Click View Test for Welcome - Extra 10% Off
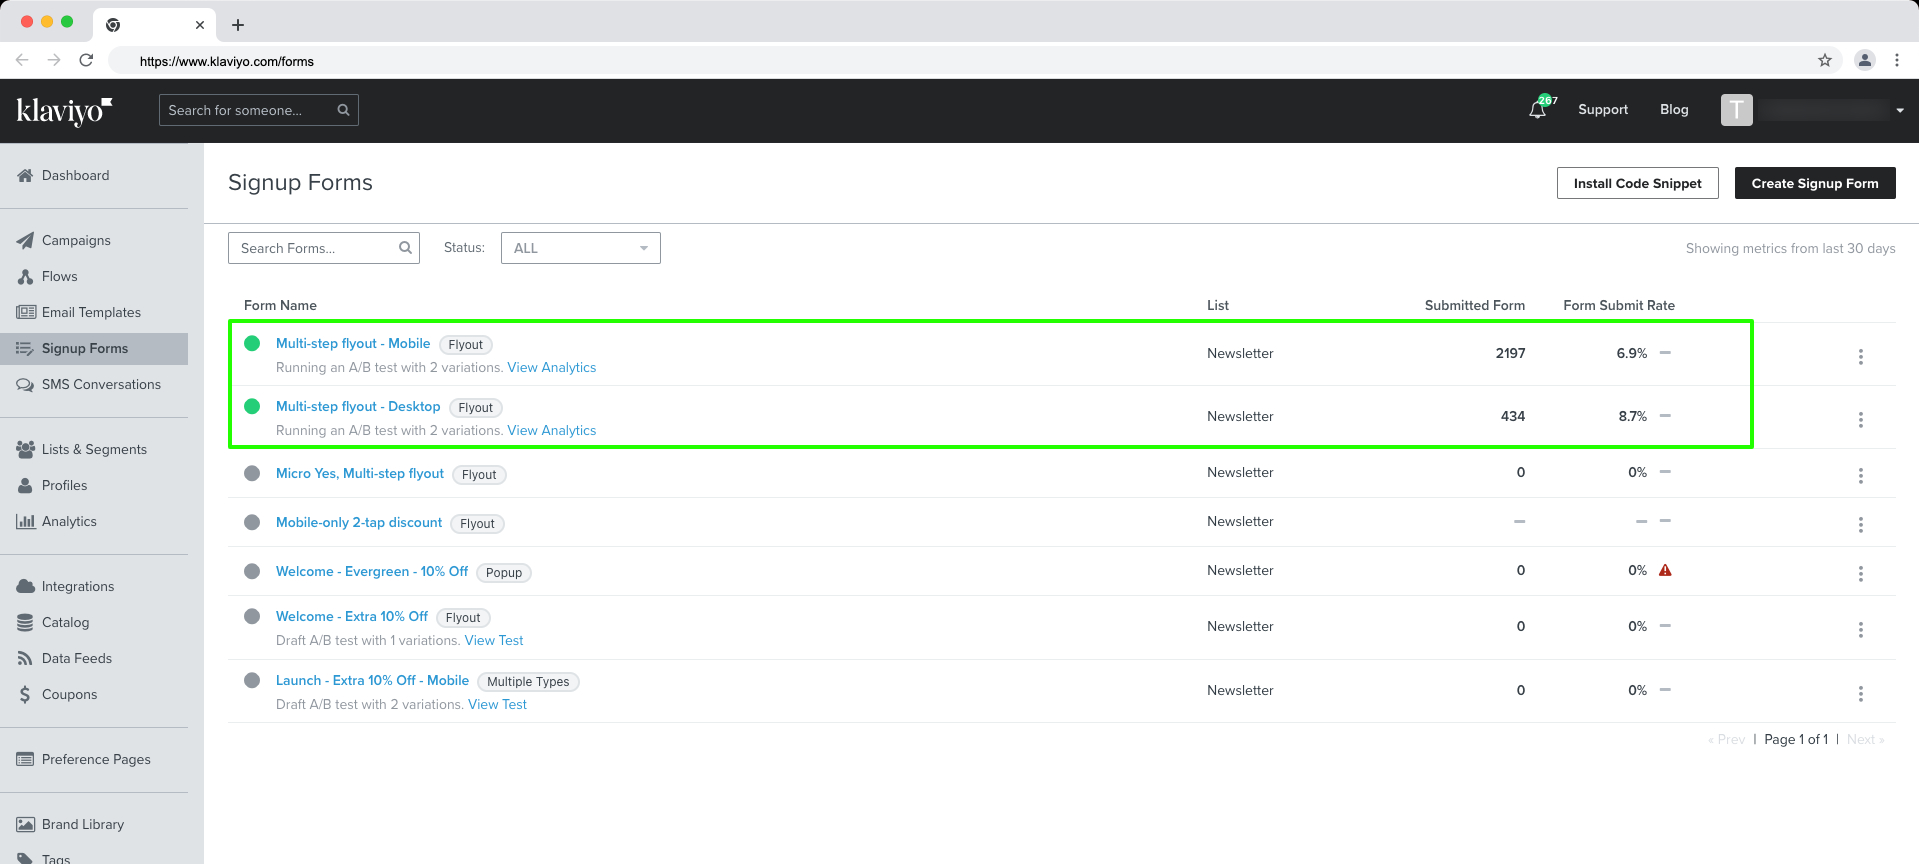Viewport: 1919px width, 864px height. 494,640
